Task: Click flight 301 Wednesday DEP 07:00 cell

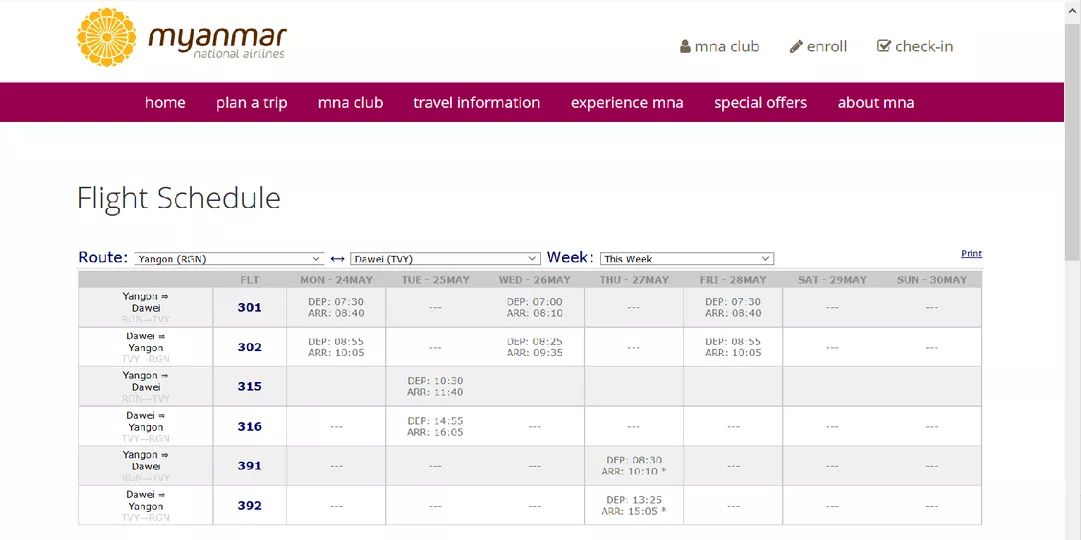Action: pyautogui.click(x=535, y=308)
